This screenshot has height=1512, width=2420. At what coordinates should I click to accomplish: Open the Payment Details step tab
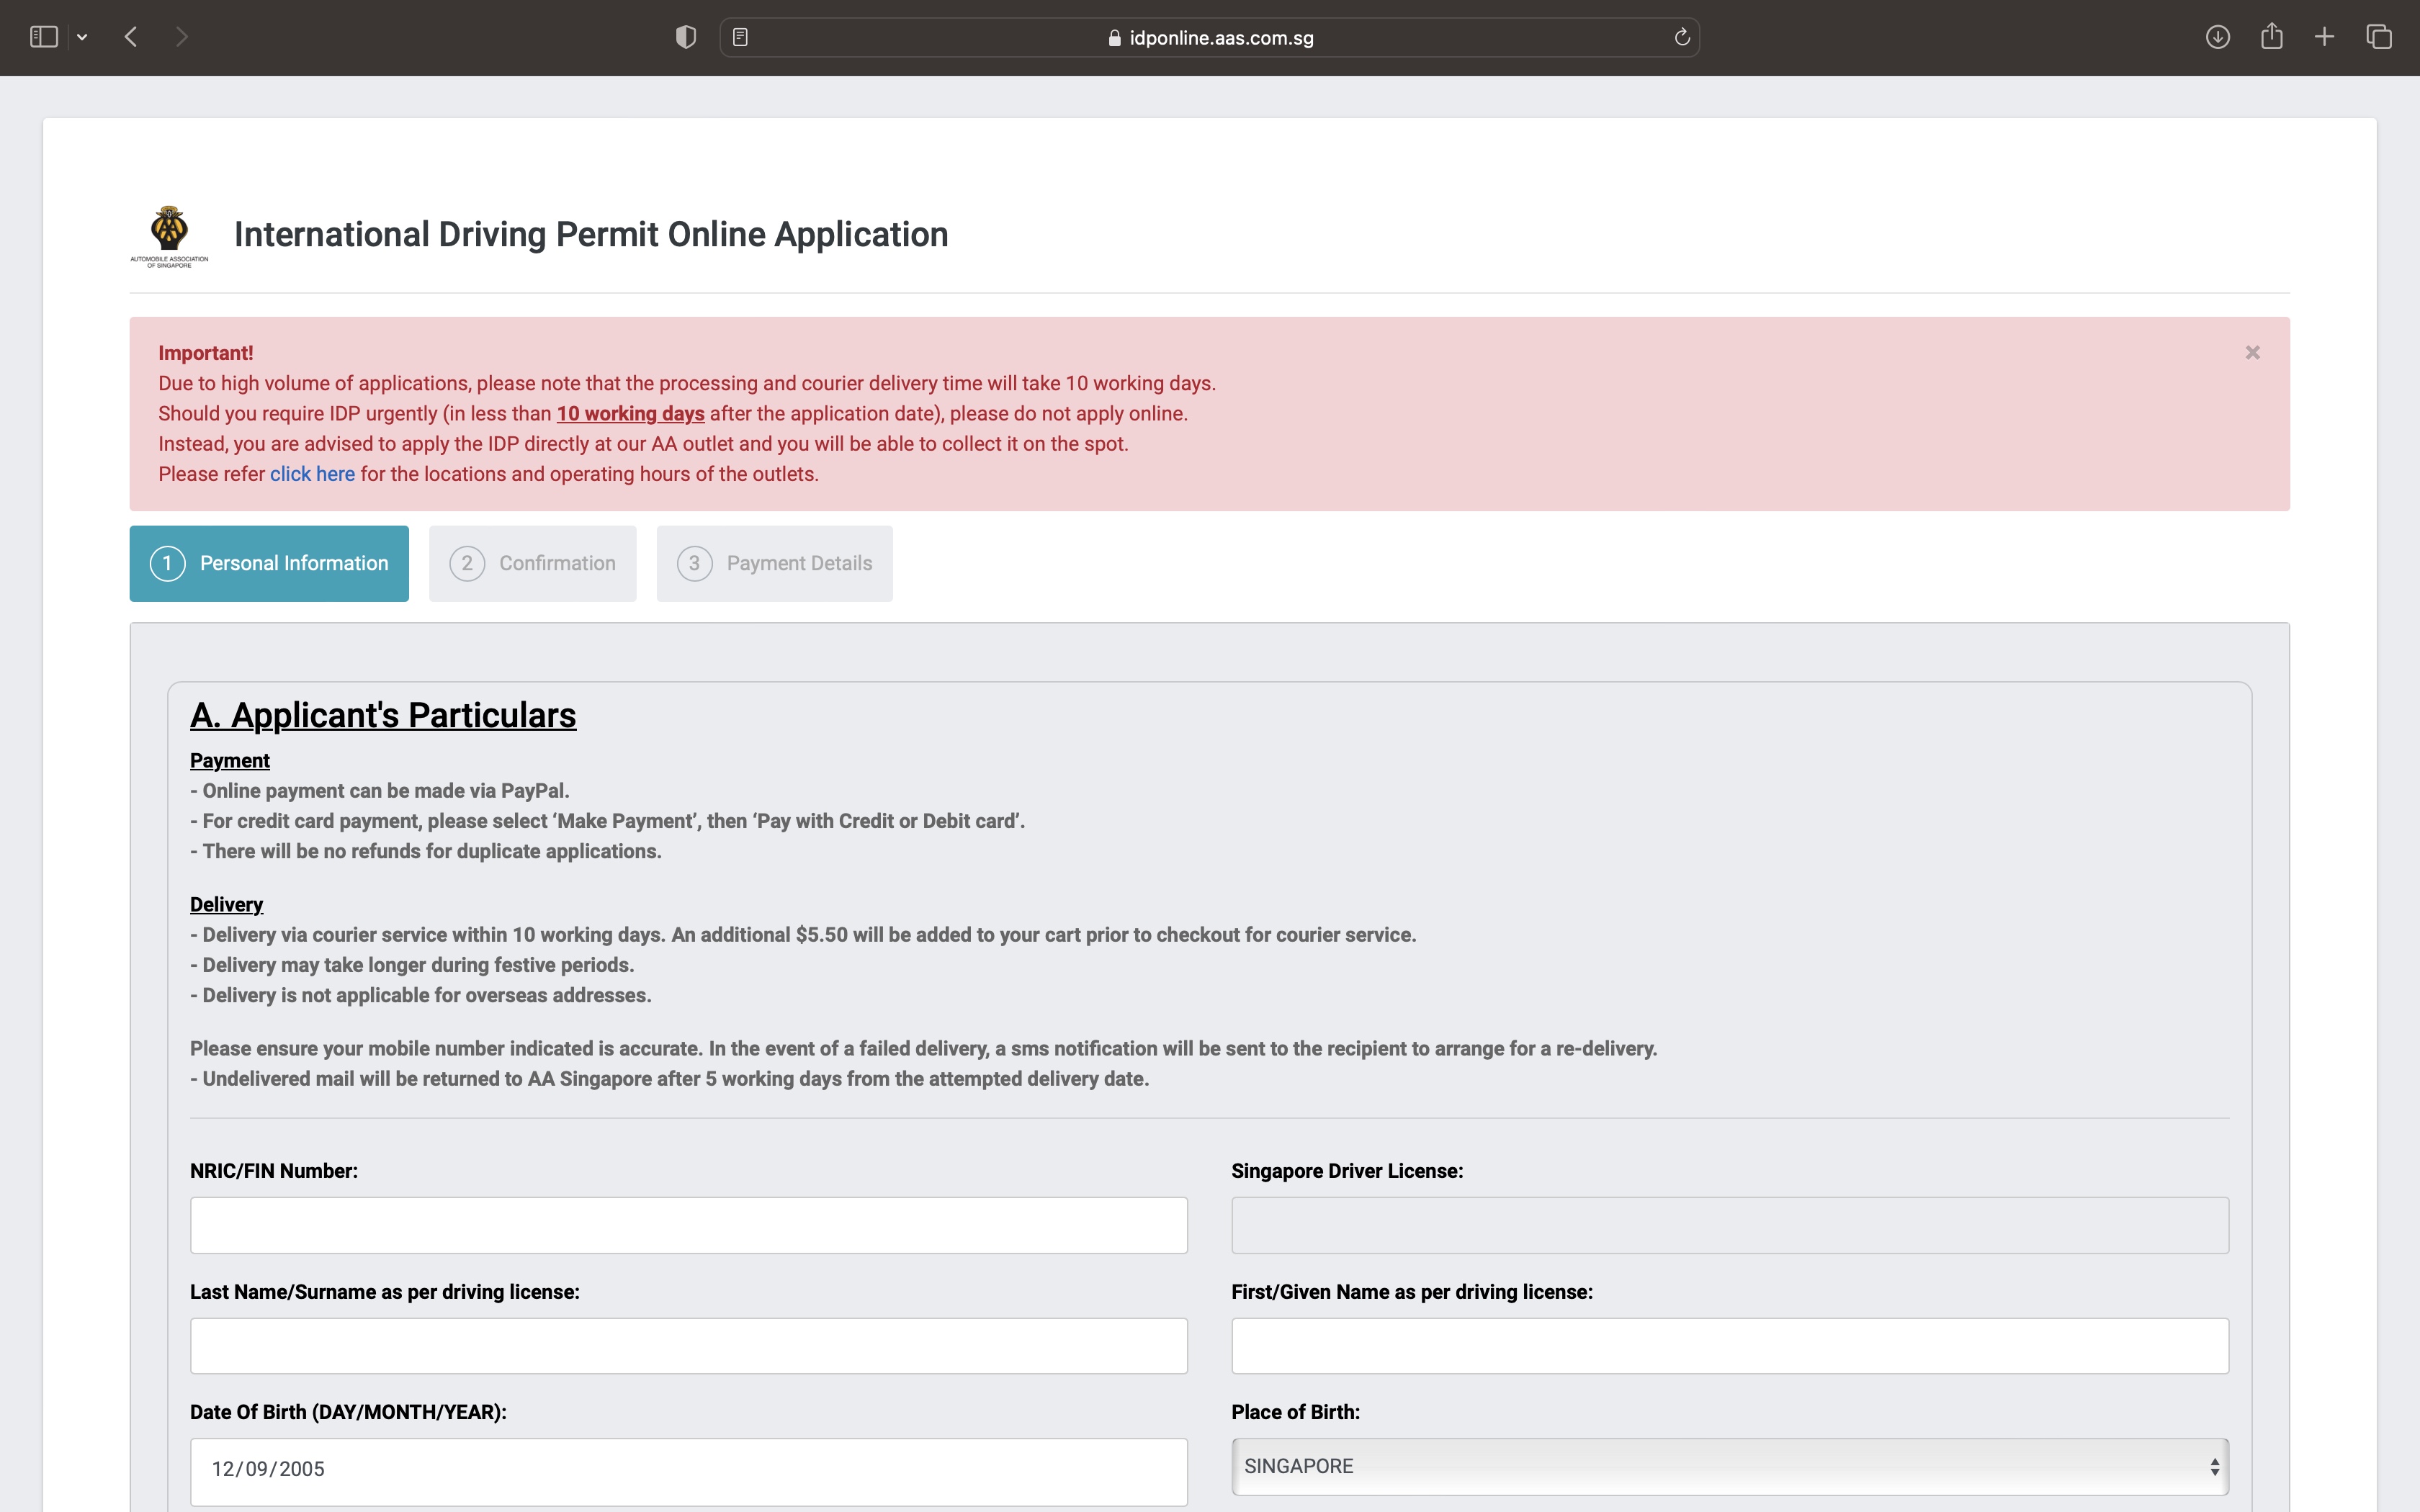pos(774,563)
